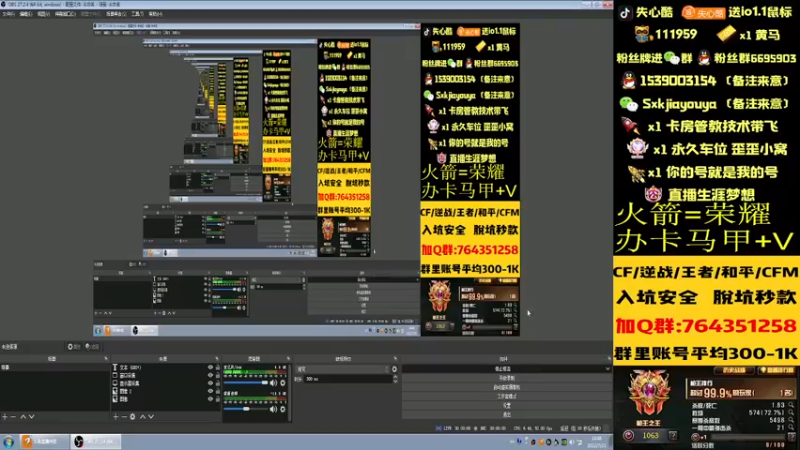Increase the transition duration stepper

pyautogui.click(x=395, y=377)
